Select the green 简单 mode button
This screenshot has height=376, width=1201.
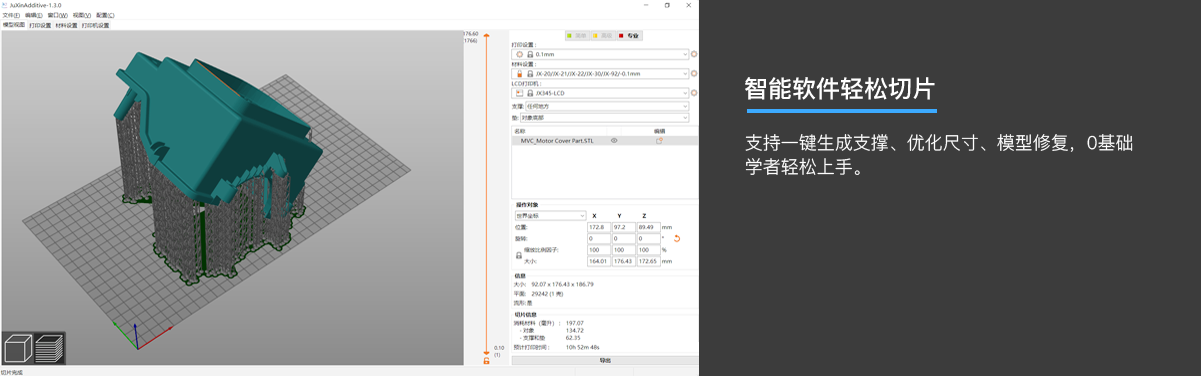578,36
